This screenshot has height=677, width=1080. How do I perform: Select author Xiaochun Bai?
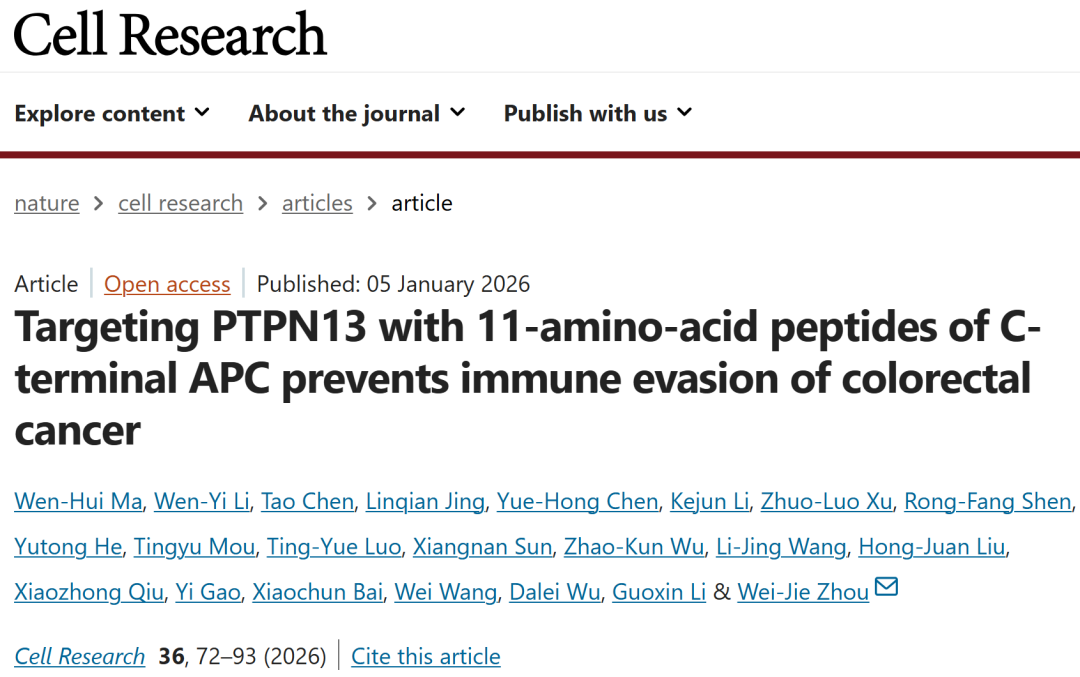pos(317,592)
